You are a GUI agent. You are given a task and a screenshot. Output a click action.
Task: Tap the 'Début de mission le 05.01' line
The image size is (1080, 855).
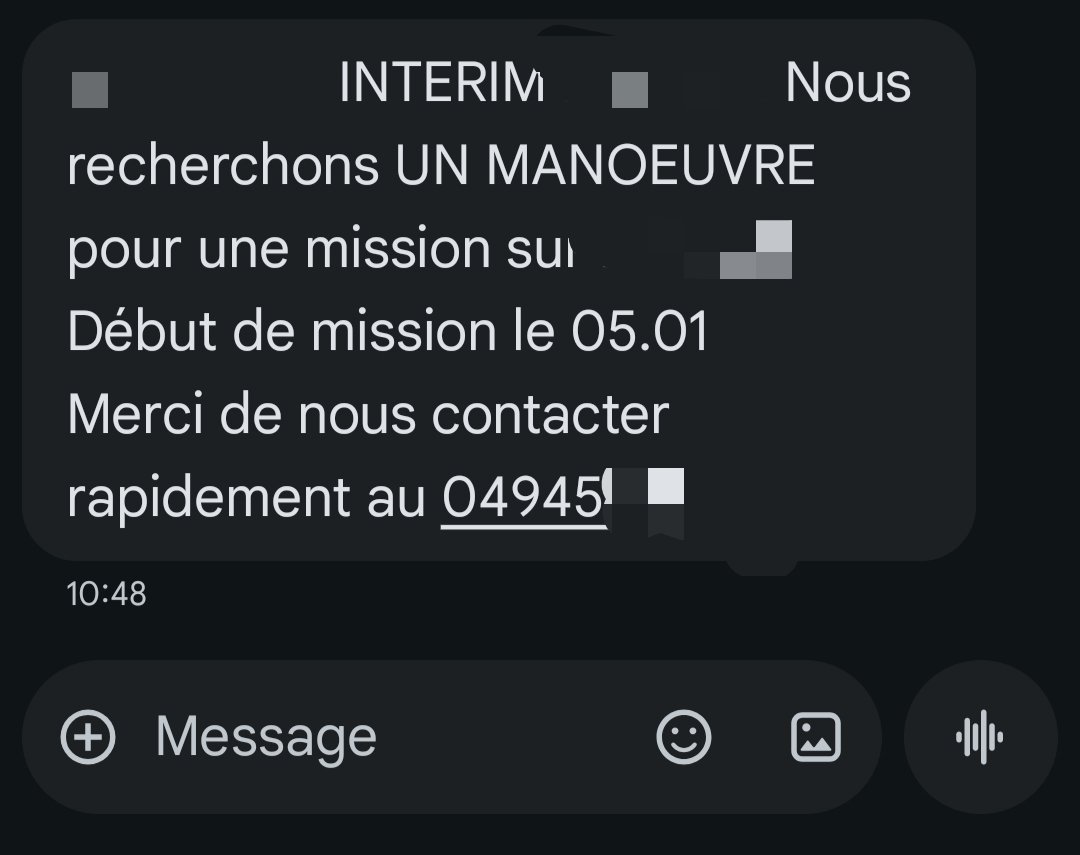(x=388, y=332)
